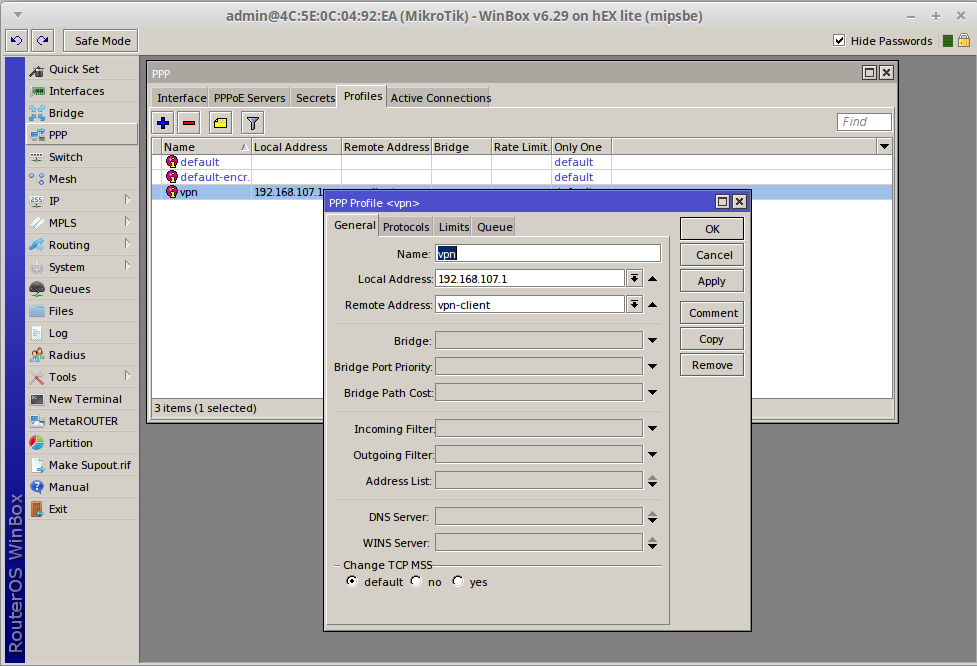Switch to the Interface tab
This screenshot has height=666, width=977.
[181, 98]
